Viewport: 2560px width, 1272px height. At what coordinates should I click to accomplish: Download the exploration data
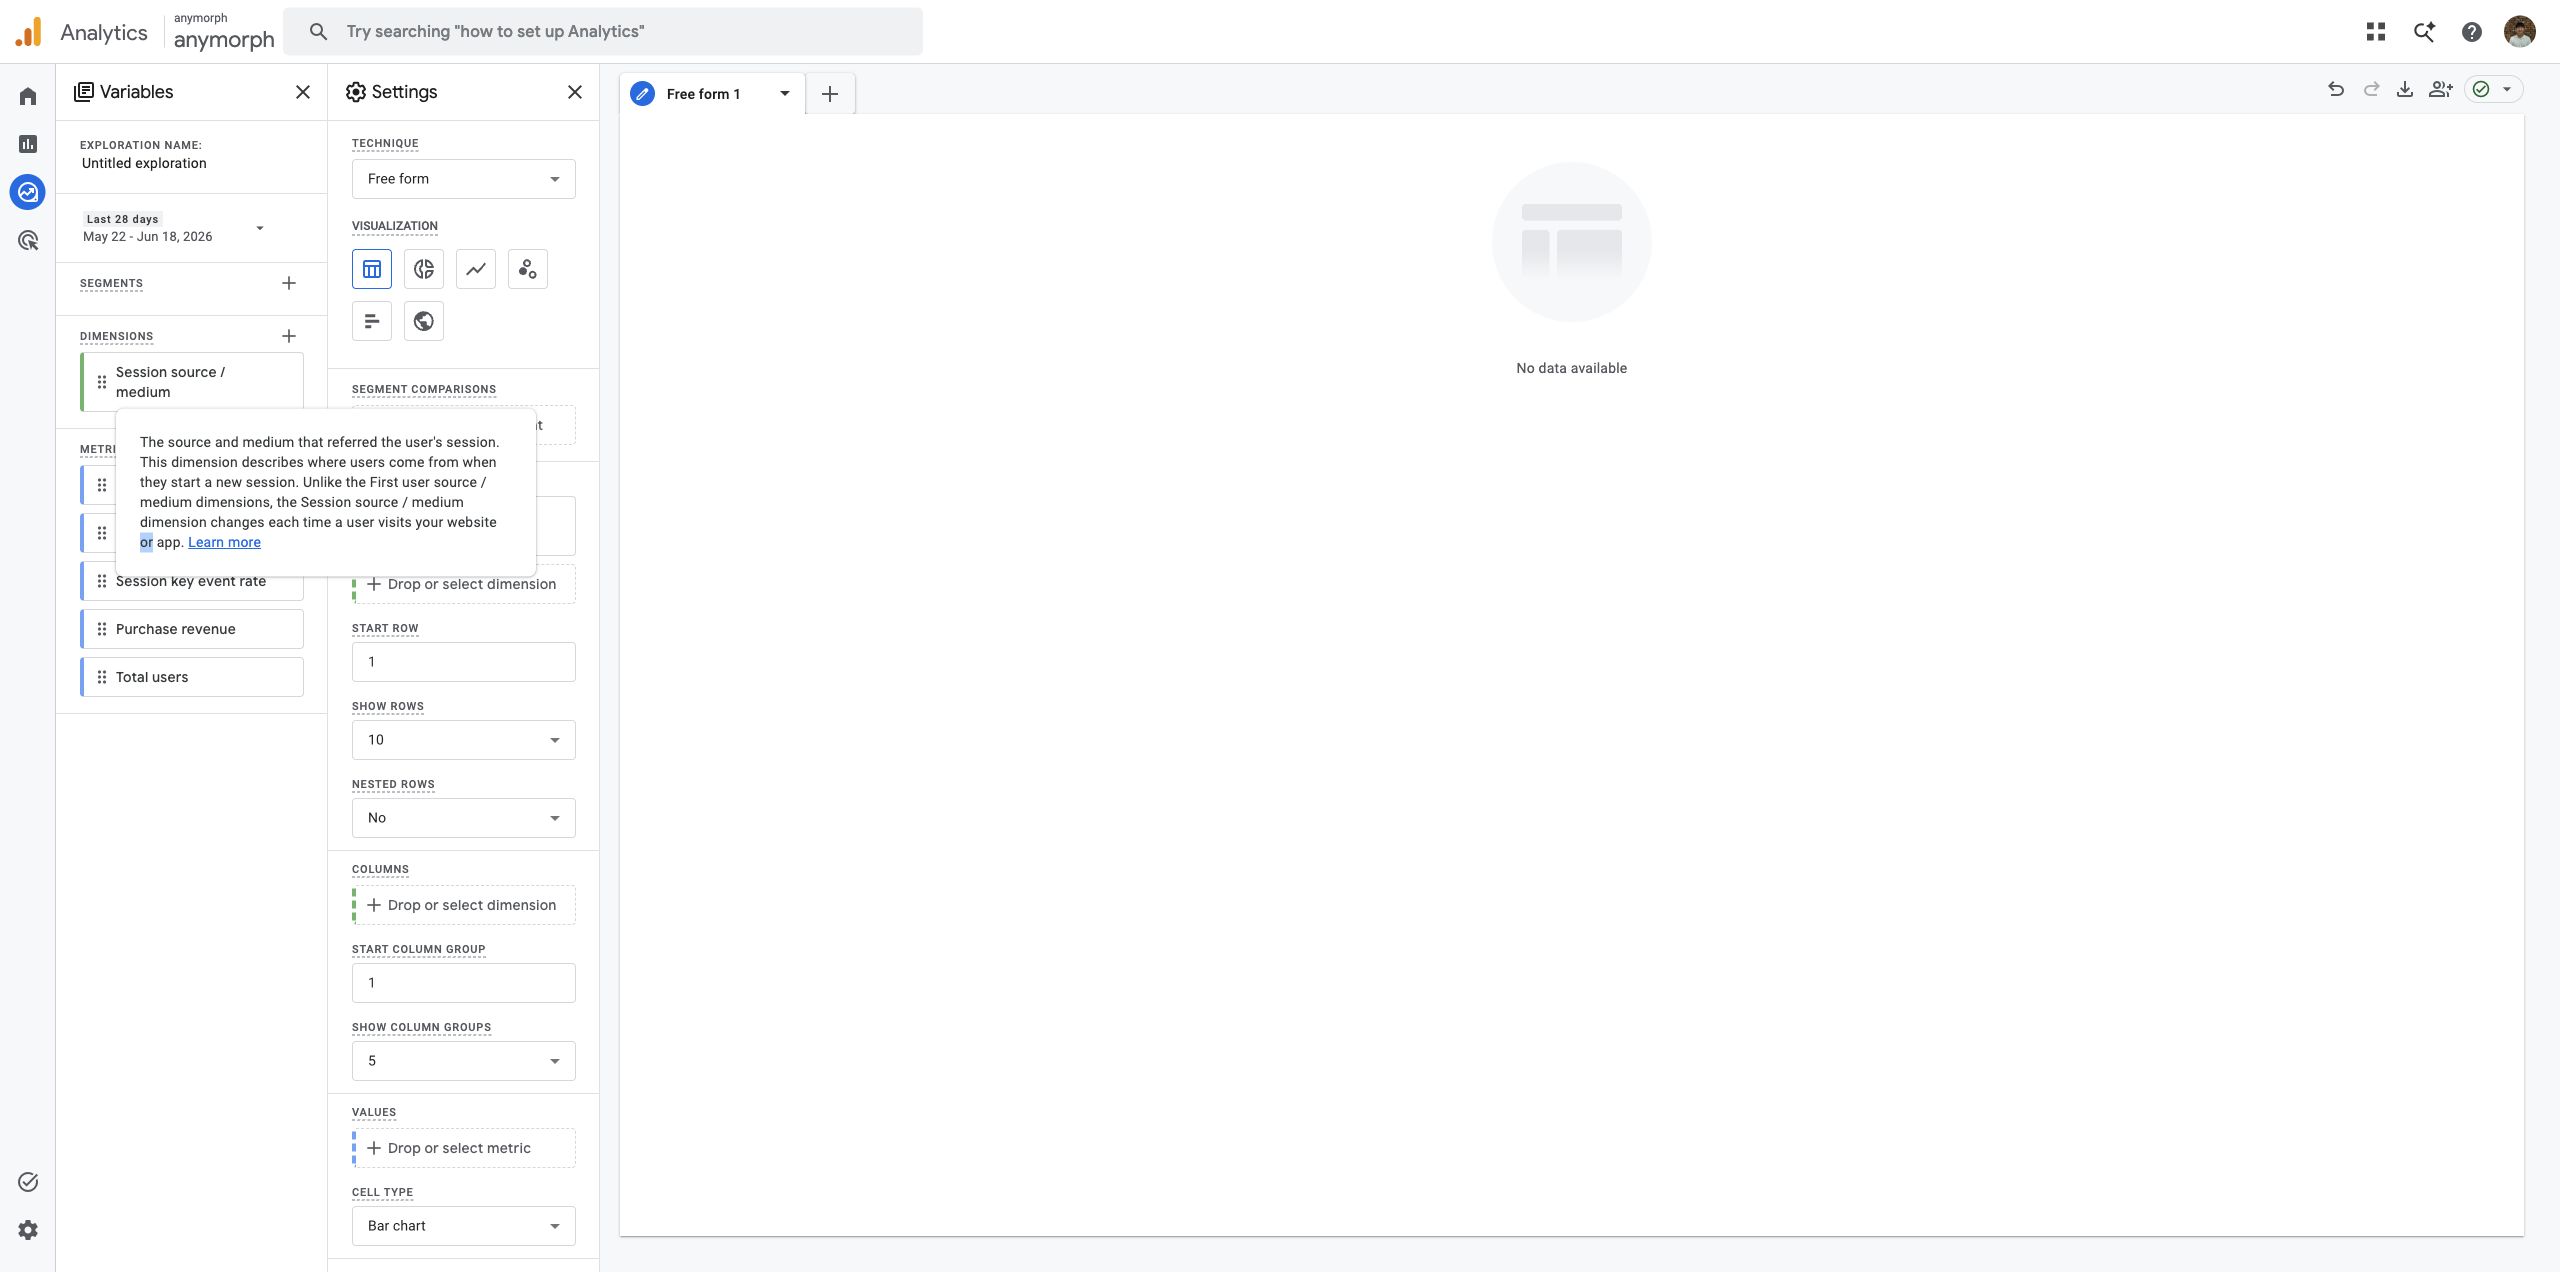click(x=2405, y=89)
